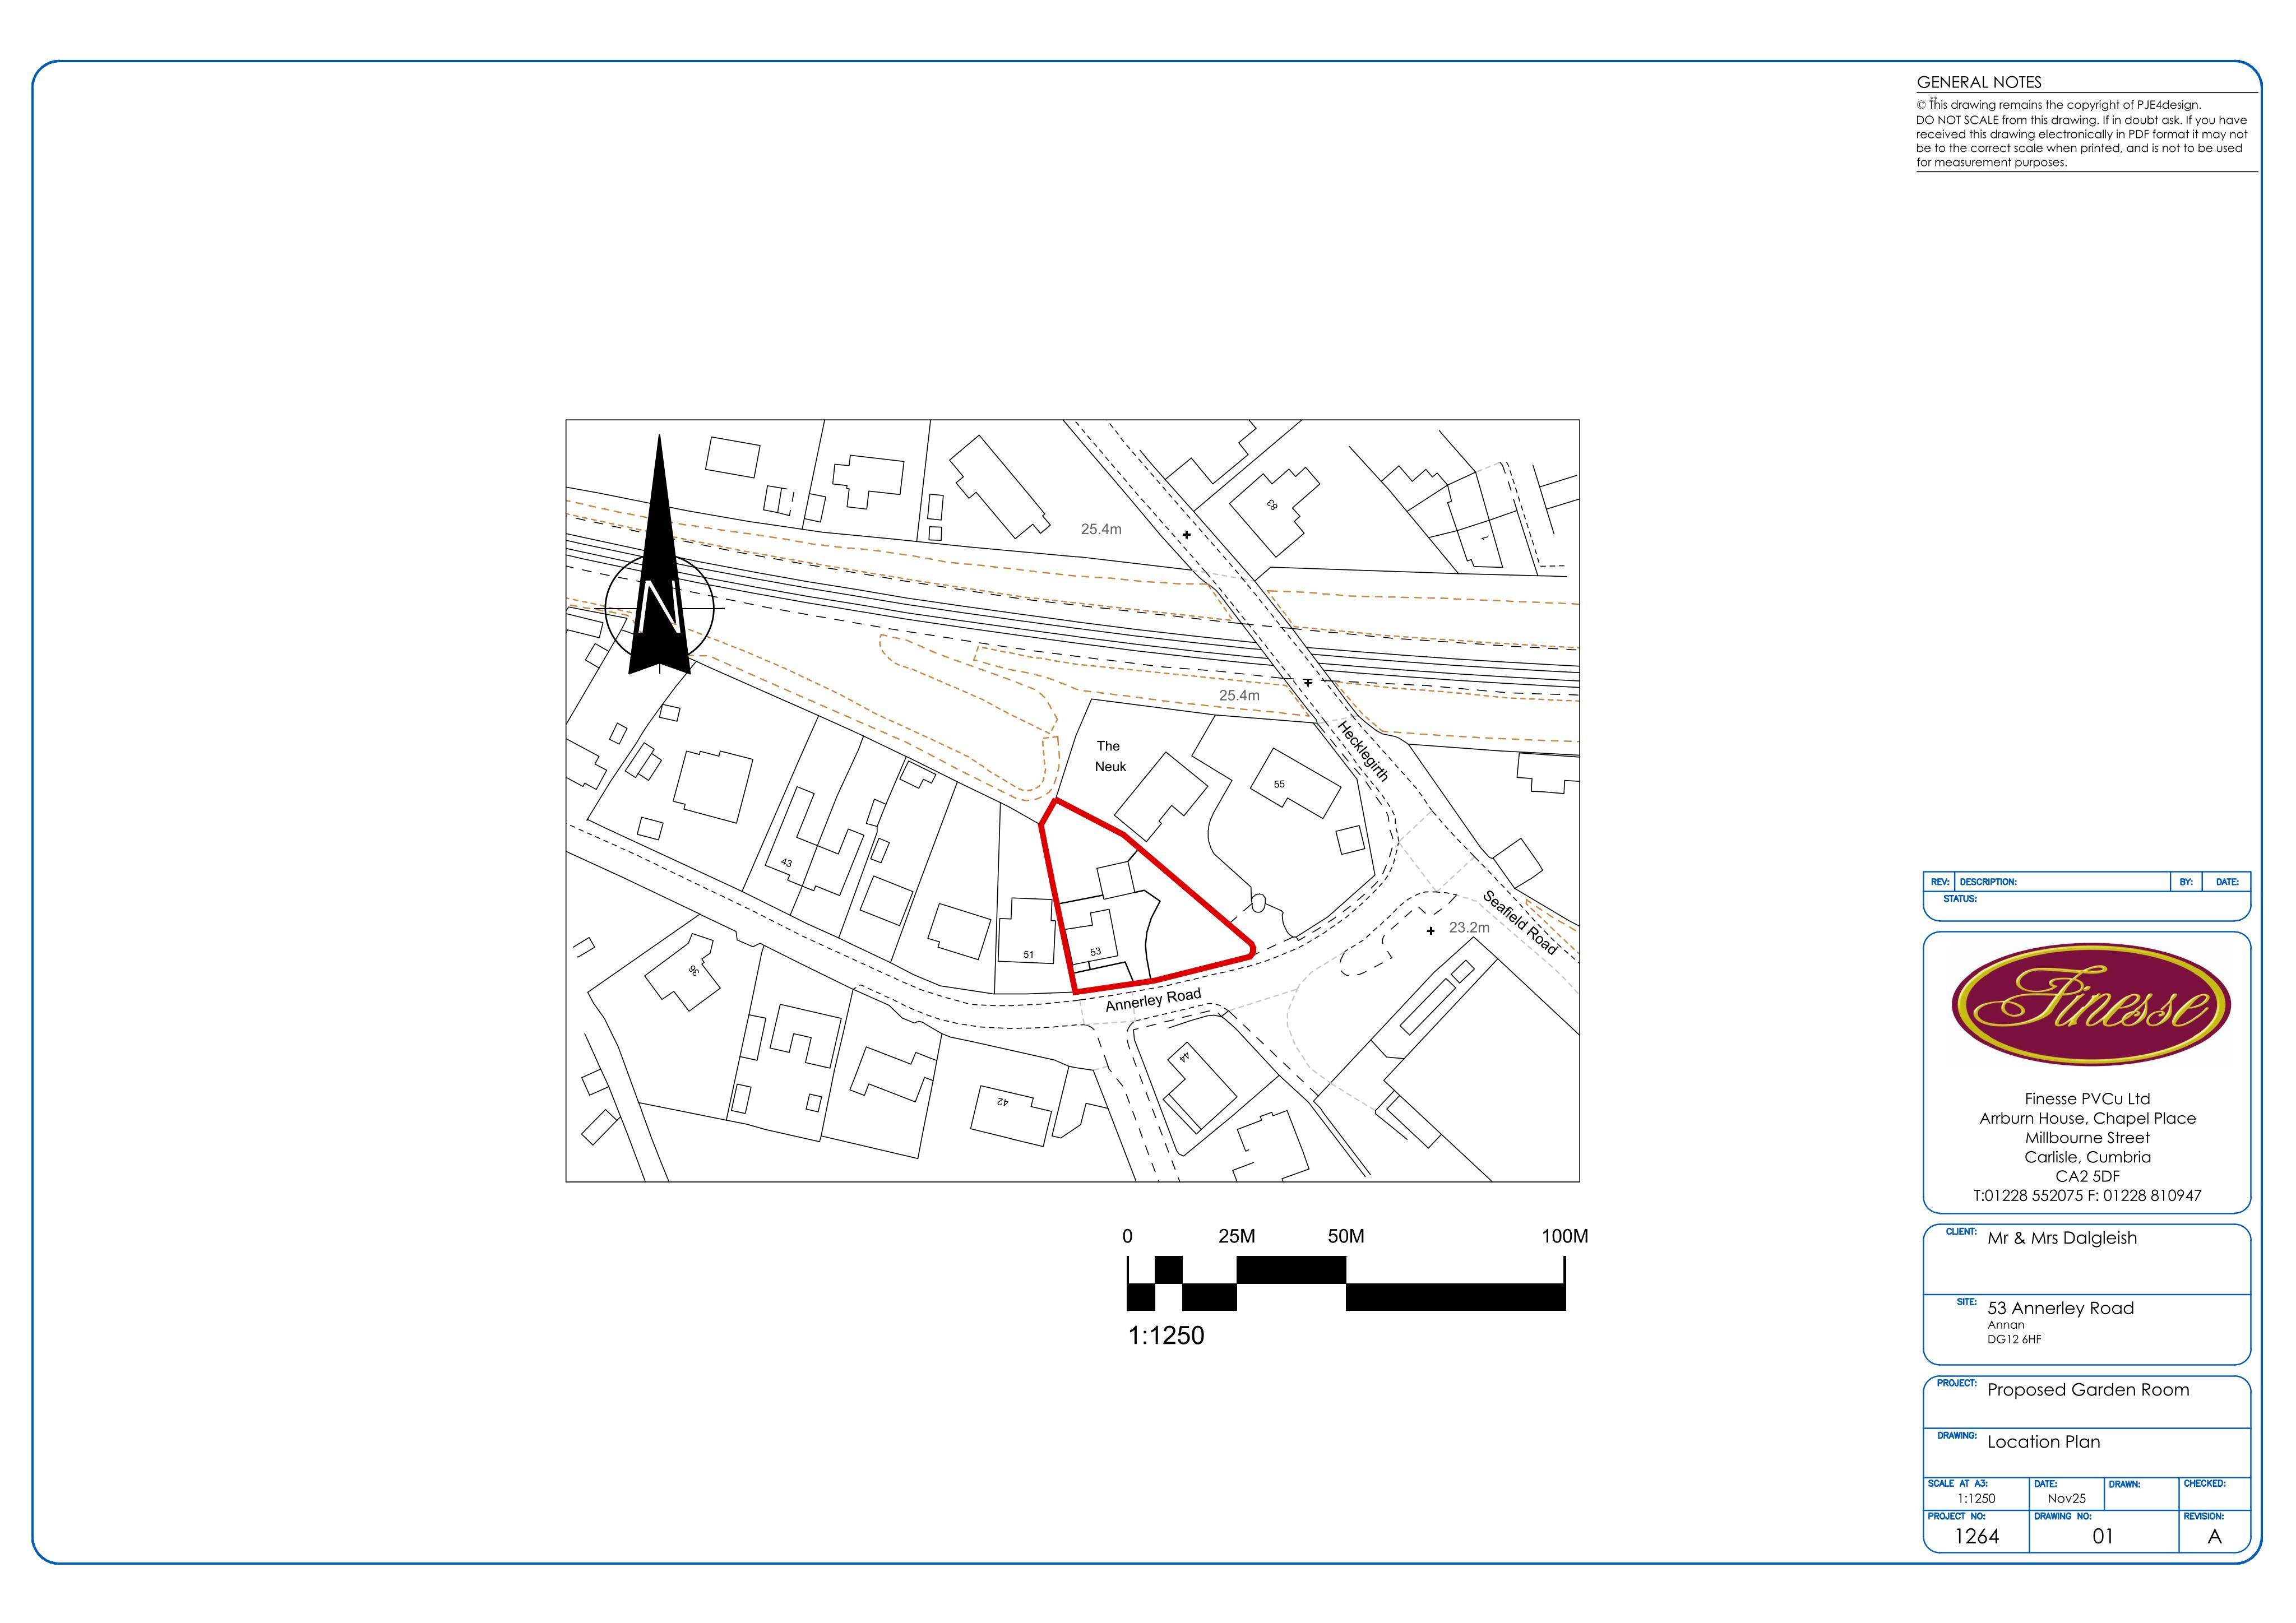Click the telephone and fax number line
2296x1623 pixels.
click(2087, 1195)
